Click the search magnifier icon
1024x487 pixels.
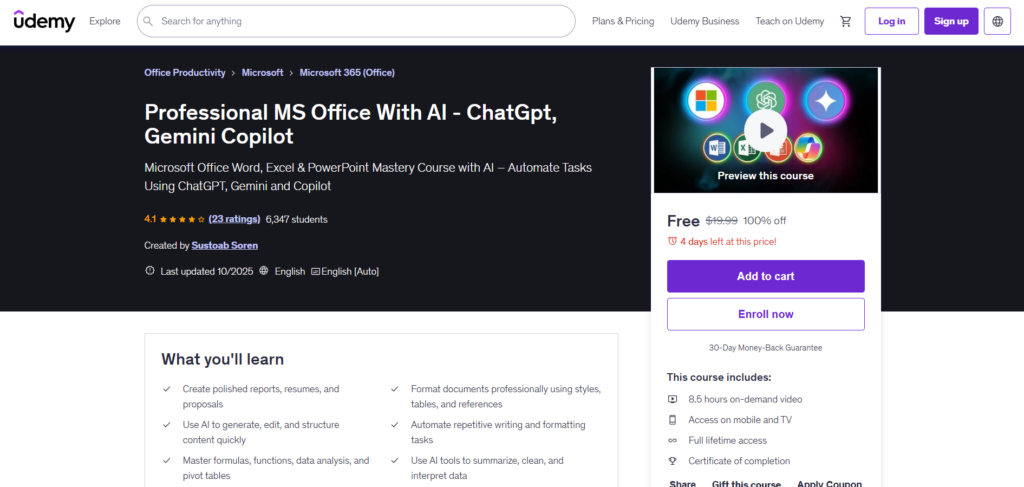(150, 21)
